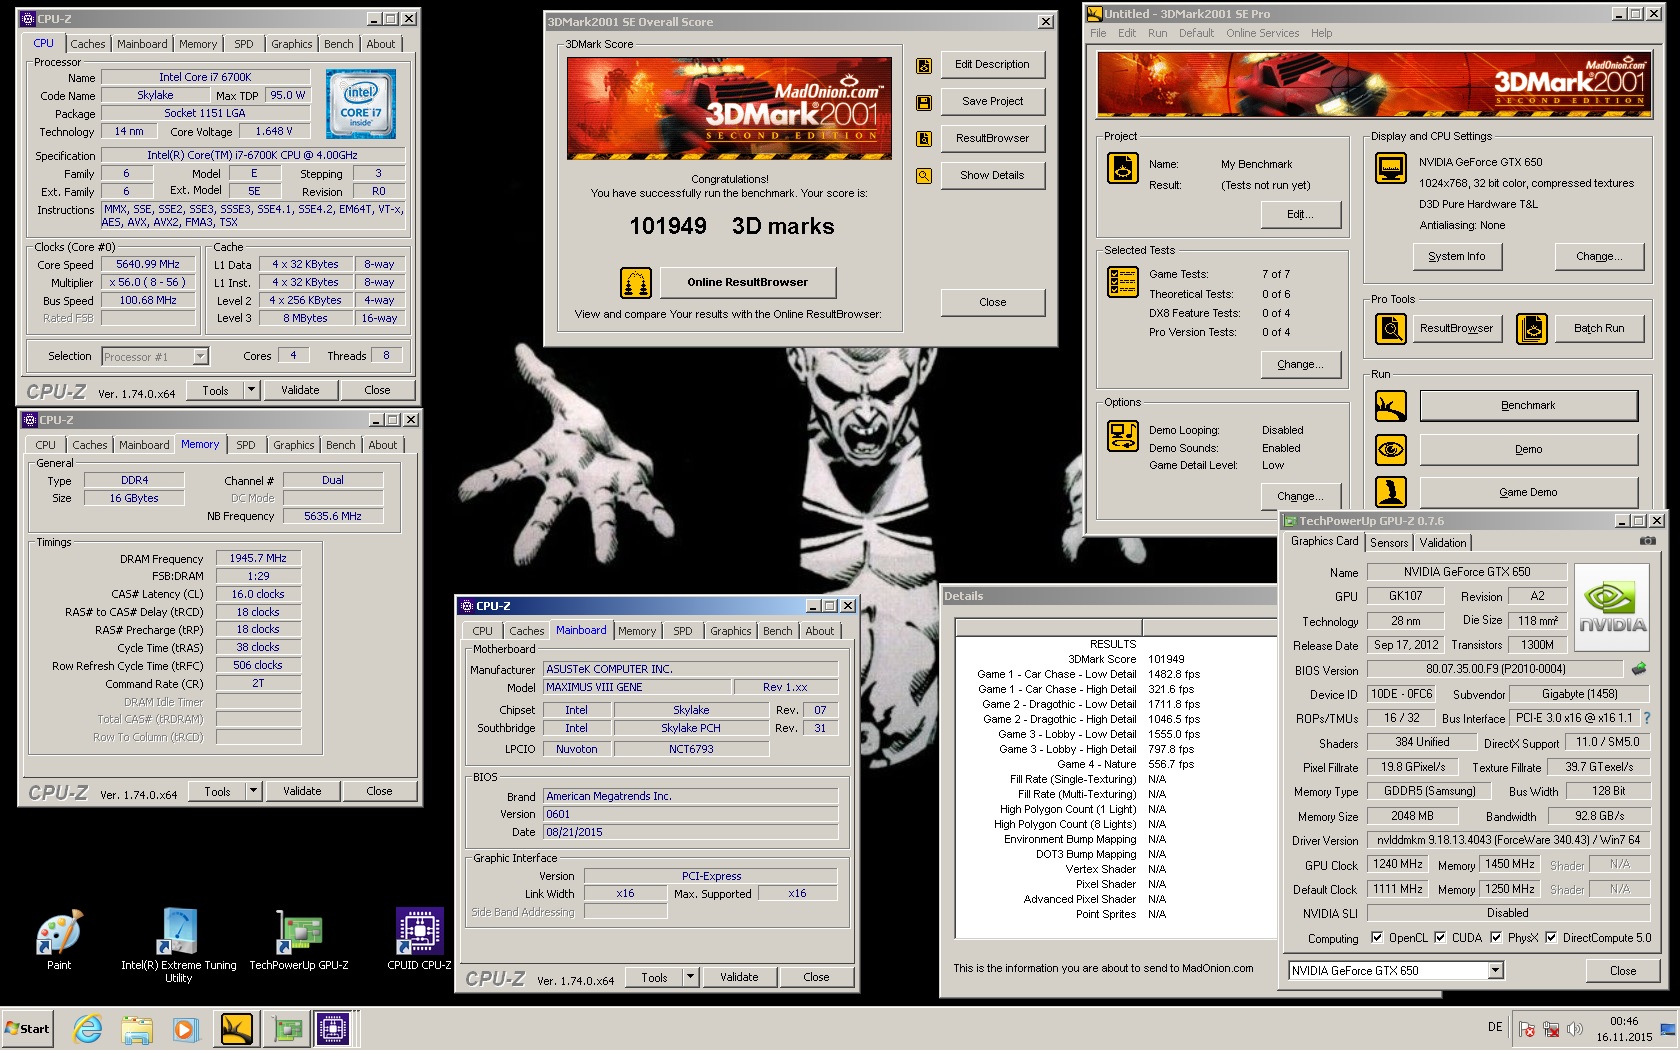Open Intel Extreme Tuning Utility shortcut

pyautogui.click(x=179, y=945)
